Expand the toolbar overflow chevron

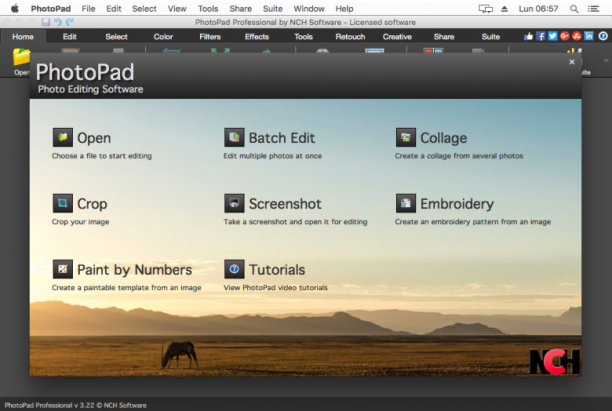(x=606, y=60)
